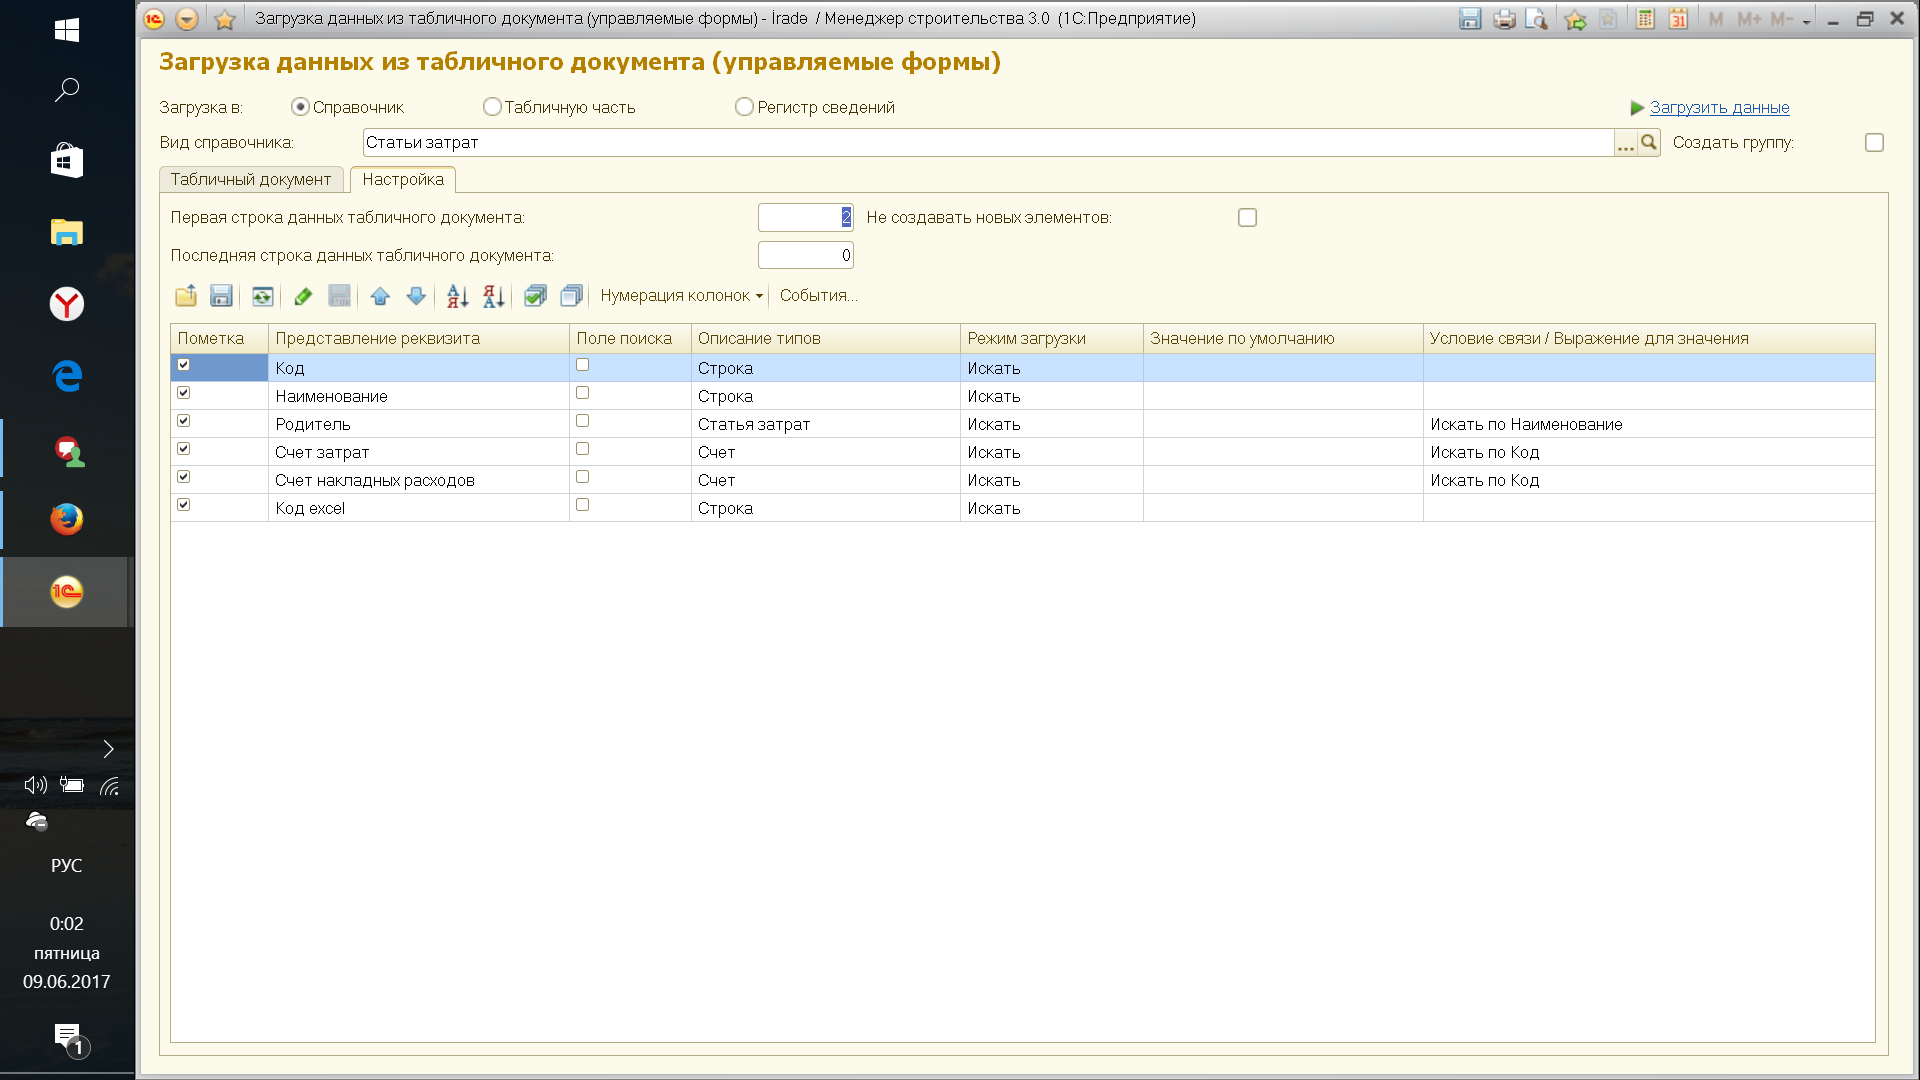Click the Последняя строка данных input field

pos(805,256)
